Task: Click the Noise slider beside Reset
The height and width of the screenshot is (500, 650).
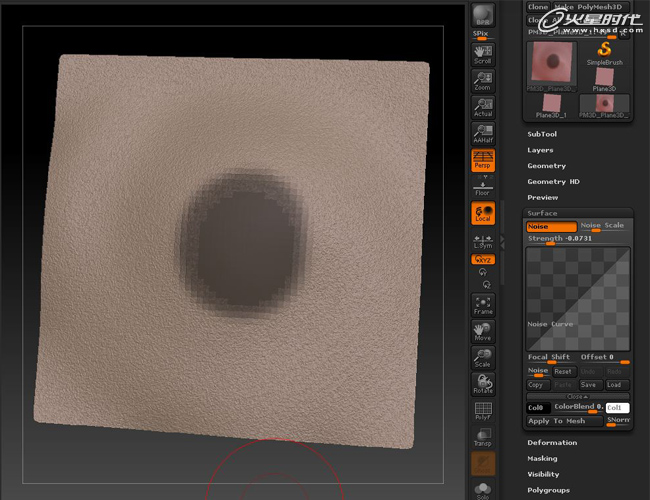Action: [x=538, y=372]
